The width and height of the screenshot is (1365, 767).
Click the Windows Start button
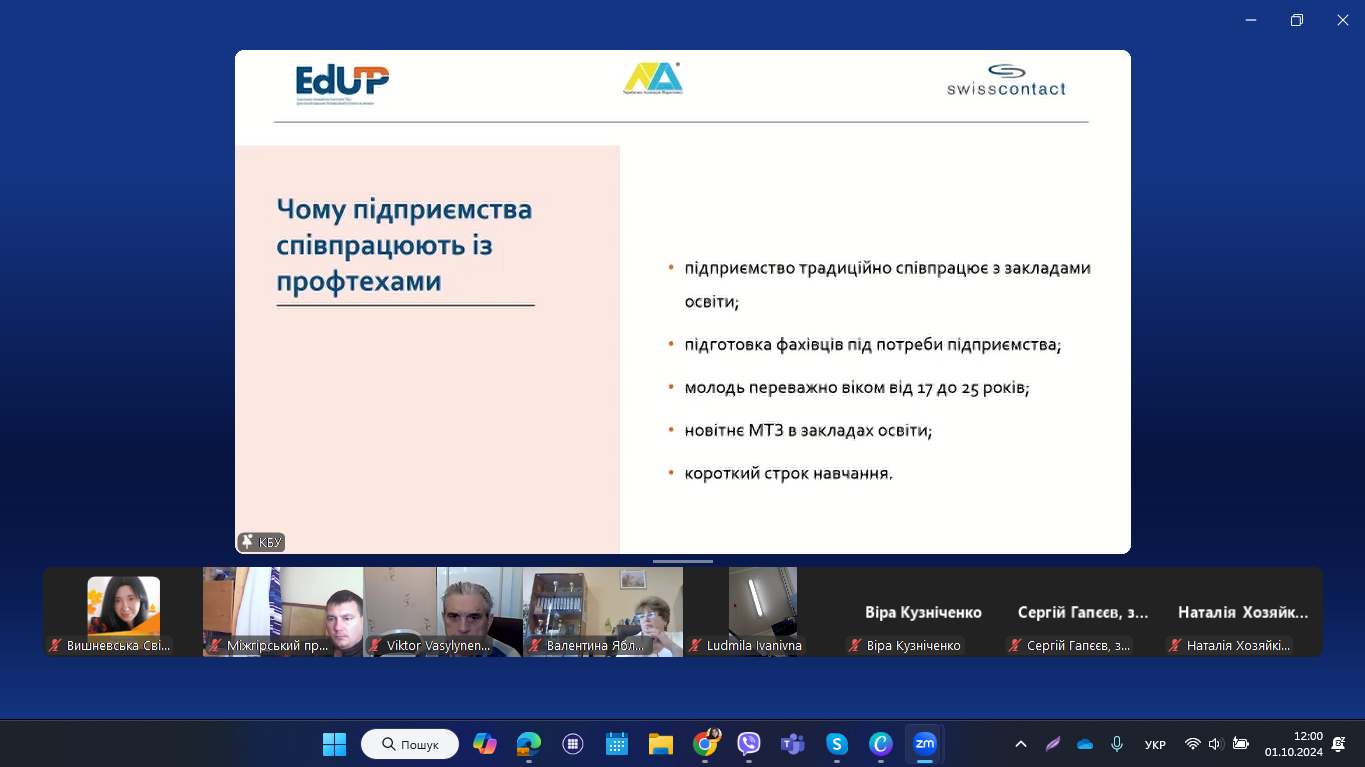[334, 744]
